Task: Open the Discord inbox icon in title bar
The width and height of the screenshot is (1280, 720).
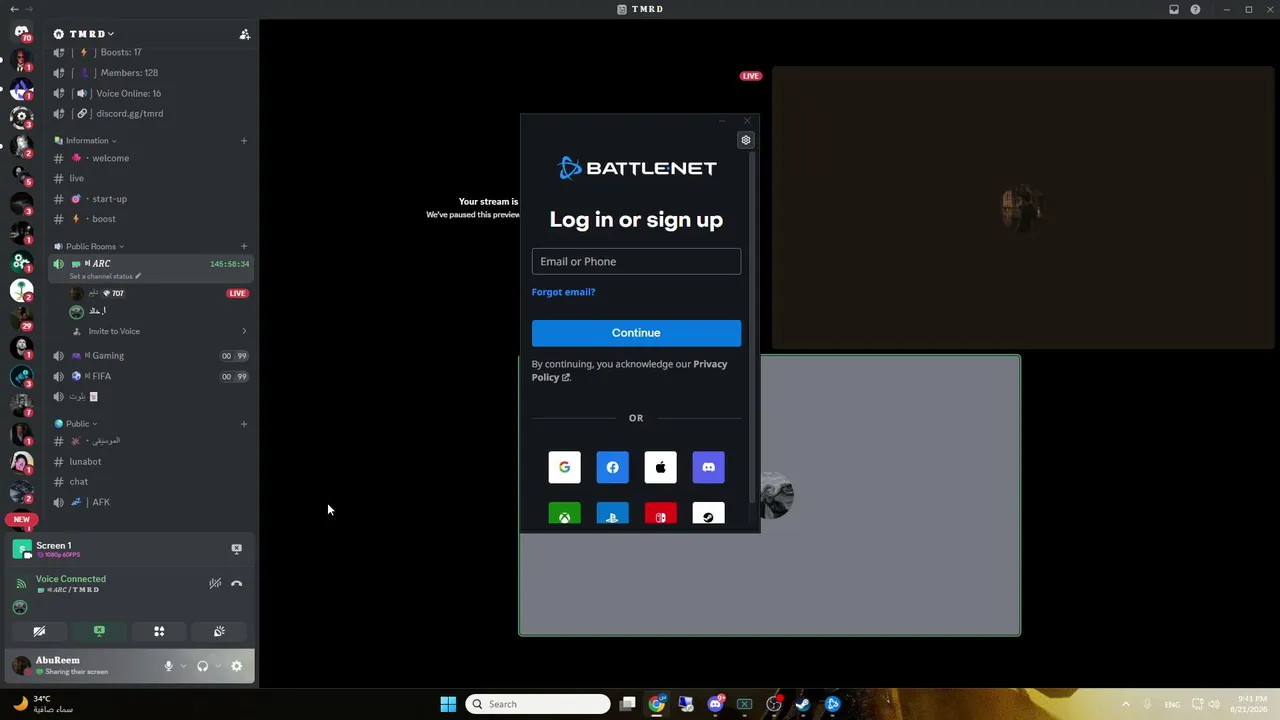Action: (x=1174, y=9)
